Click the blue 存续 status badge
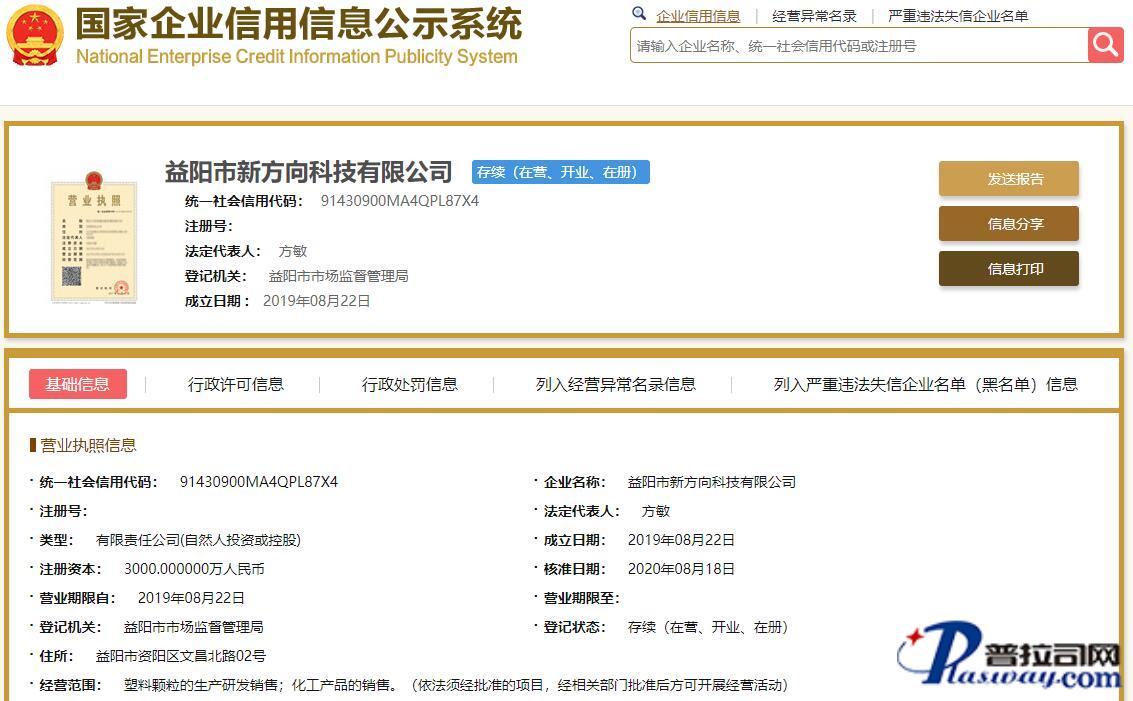 [560, 172]
